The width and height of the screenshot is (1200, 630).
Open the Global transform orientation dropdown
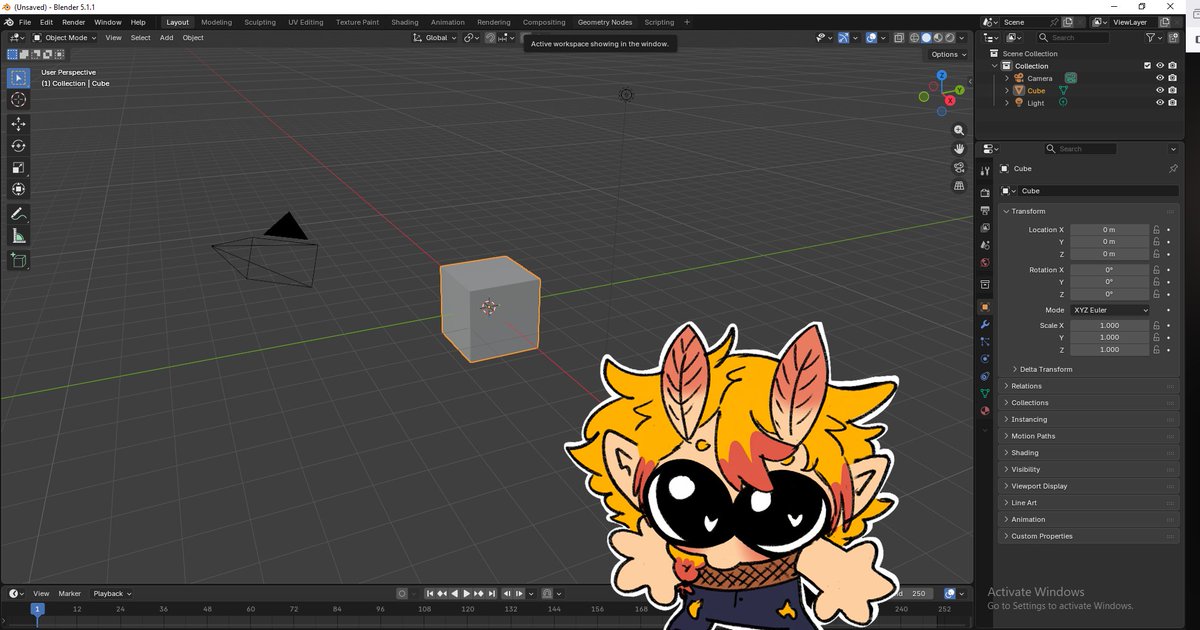tap(435, 38)
